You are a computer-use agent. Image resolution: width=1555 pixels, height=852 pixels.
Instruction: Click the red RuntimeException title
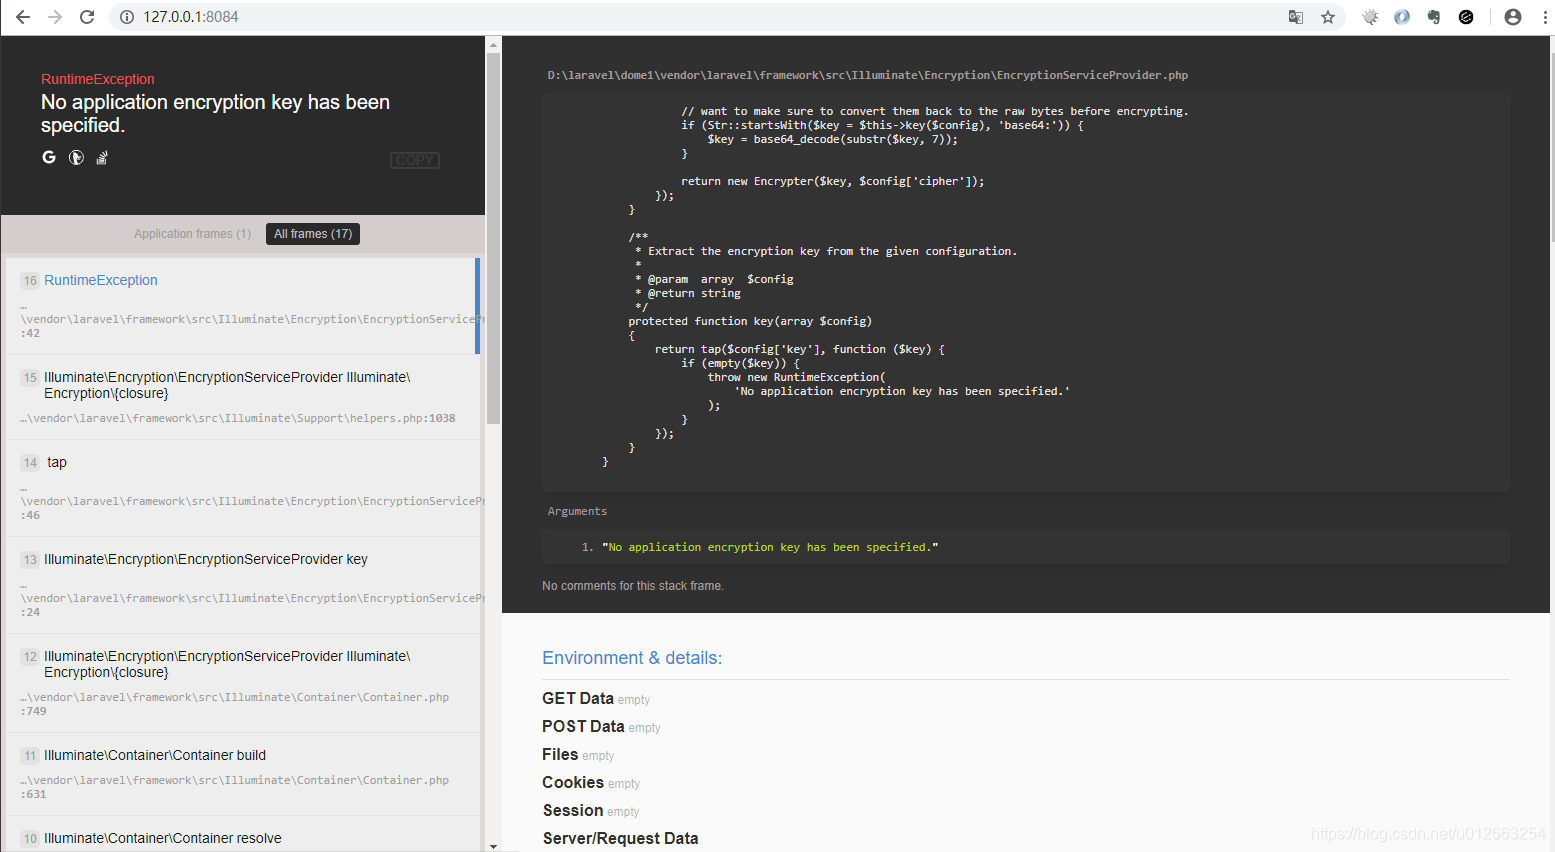[98, 79]
